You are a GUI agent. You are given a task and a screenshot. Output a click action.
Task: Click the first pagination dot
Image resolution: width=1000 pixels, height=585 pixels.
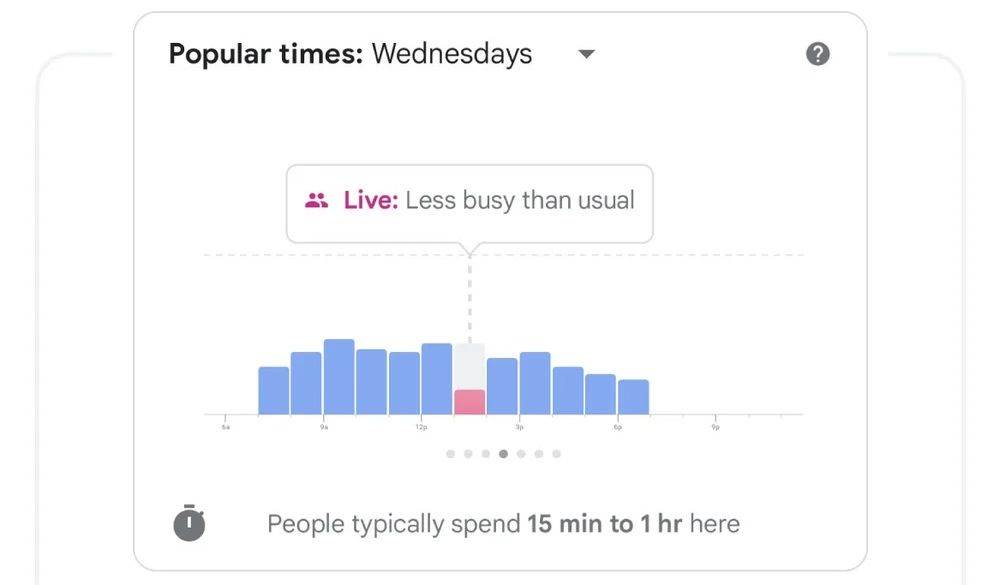(450, 453)
